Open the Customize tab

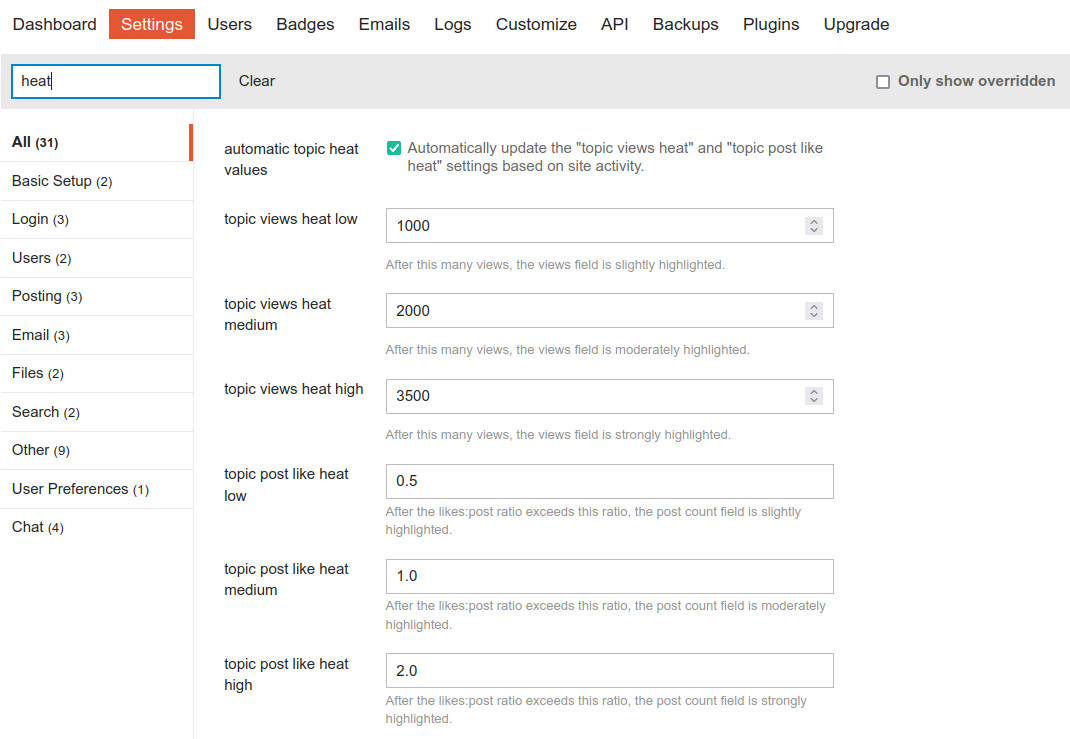click(x=536, y=24)
